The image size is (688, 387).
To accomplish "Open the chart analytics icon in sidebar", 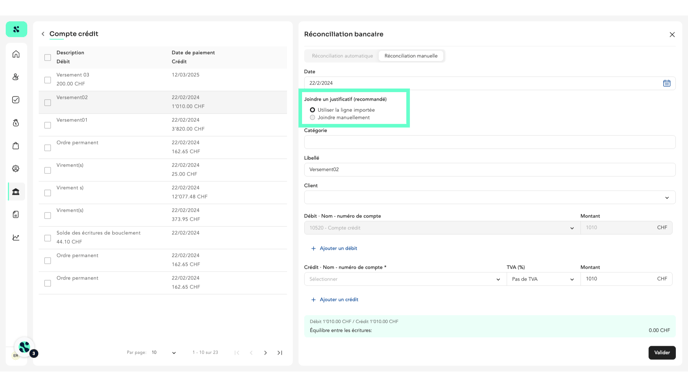I will click(x=16, y=237).
